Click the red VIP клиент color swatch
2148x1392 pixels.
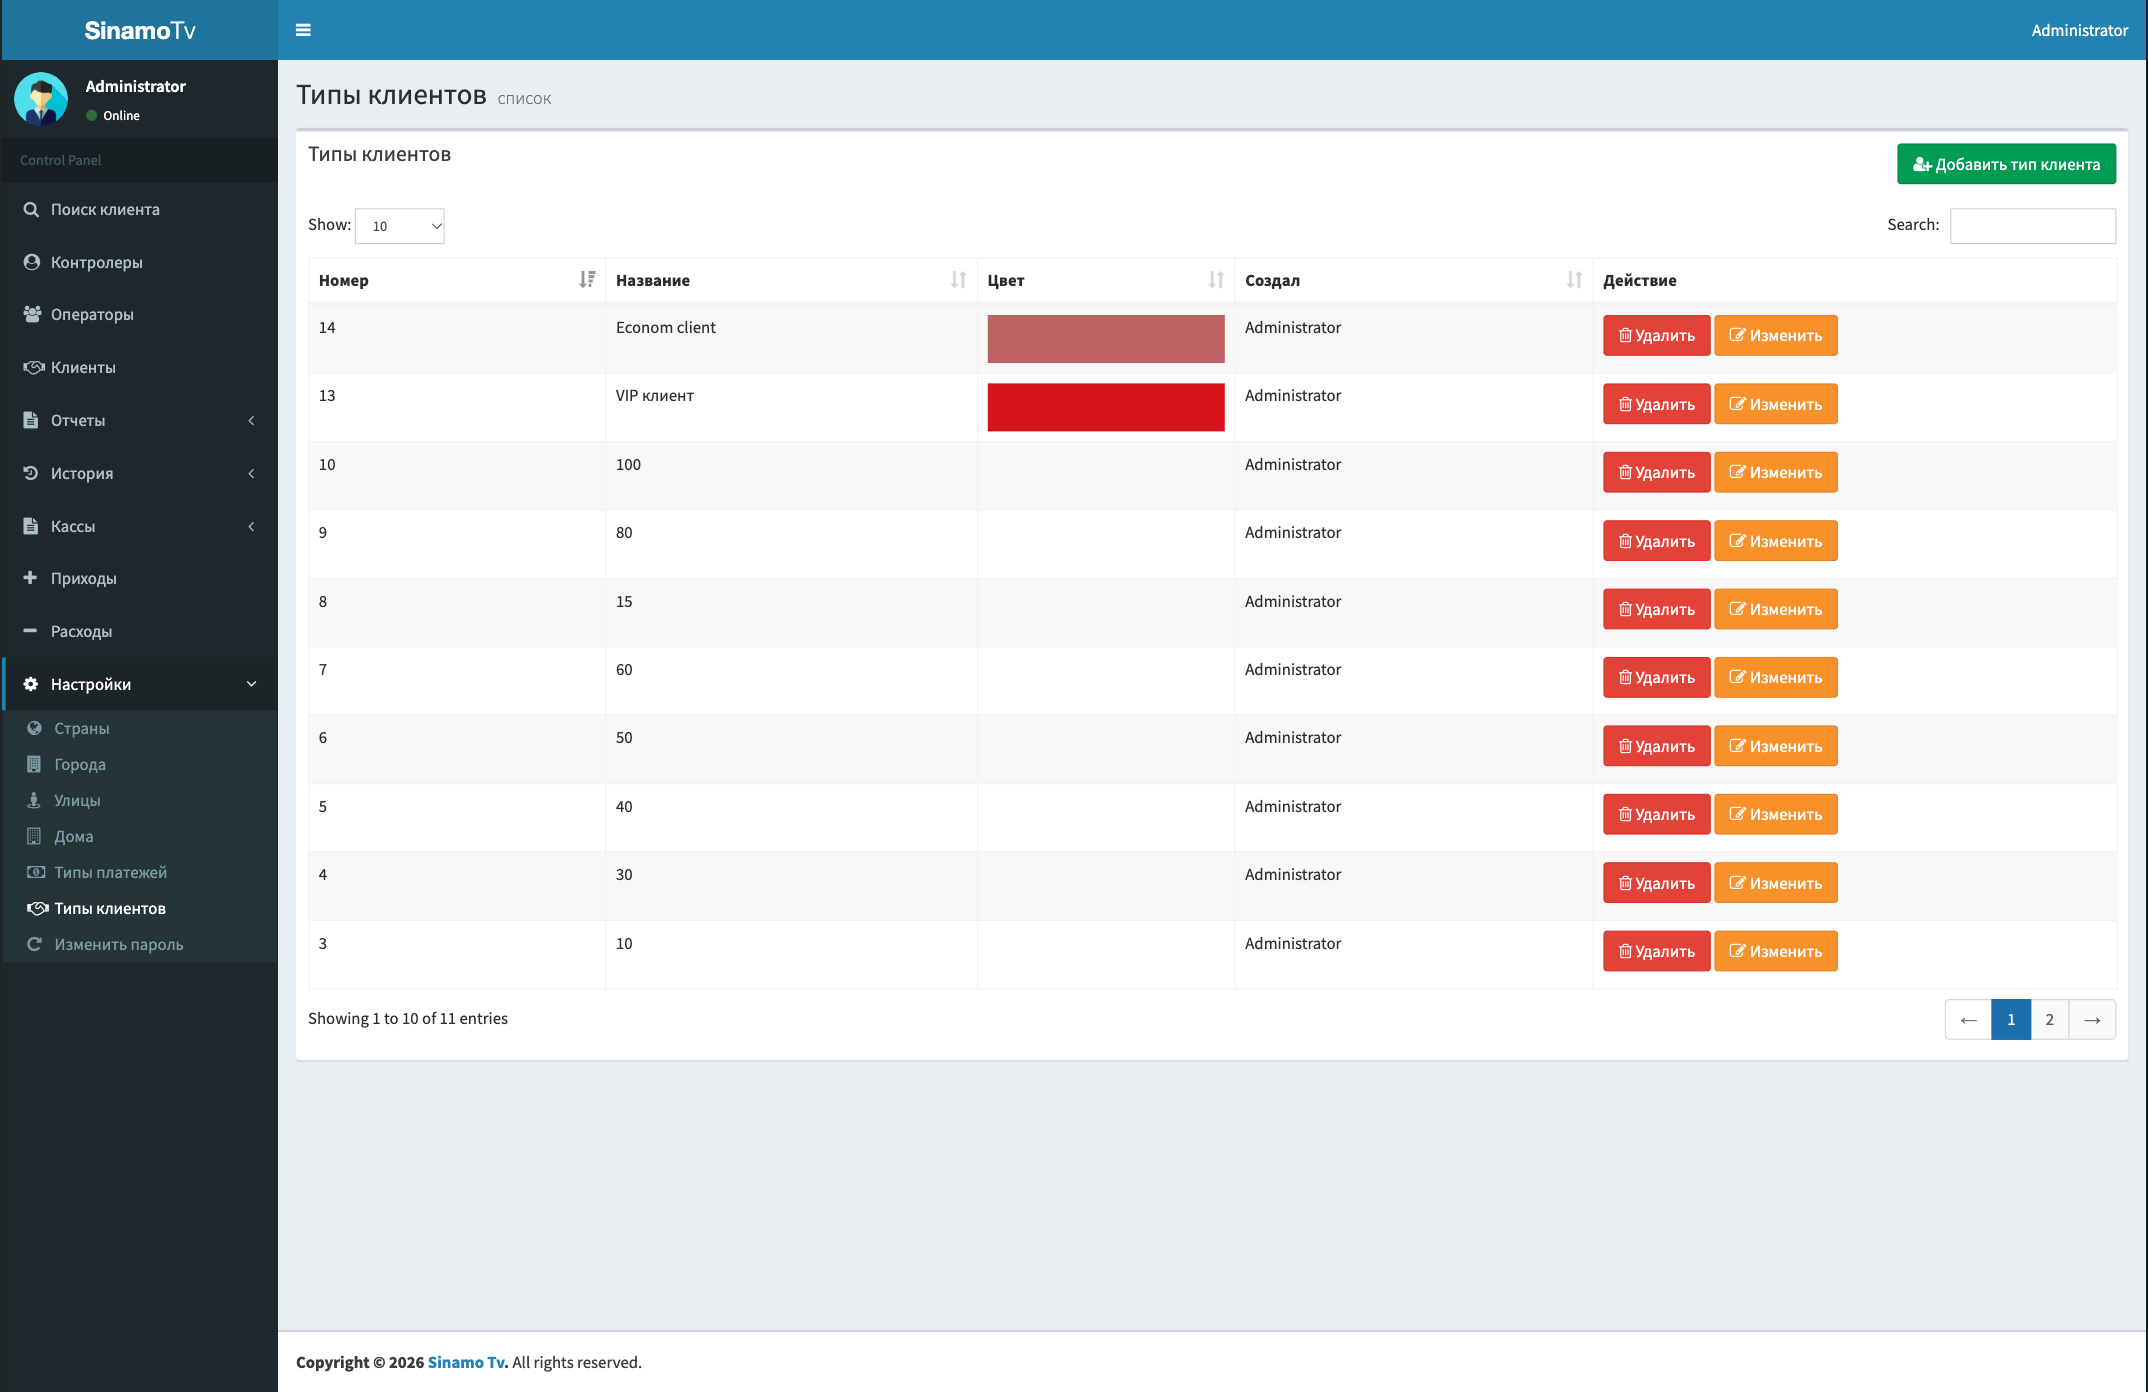pyautogui.click(x=1106, y=407)
